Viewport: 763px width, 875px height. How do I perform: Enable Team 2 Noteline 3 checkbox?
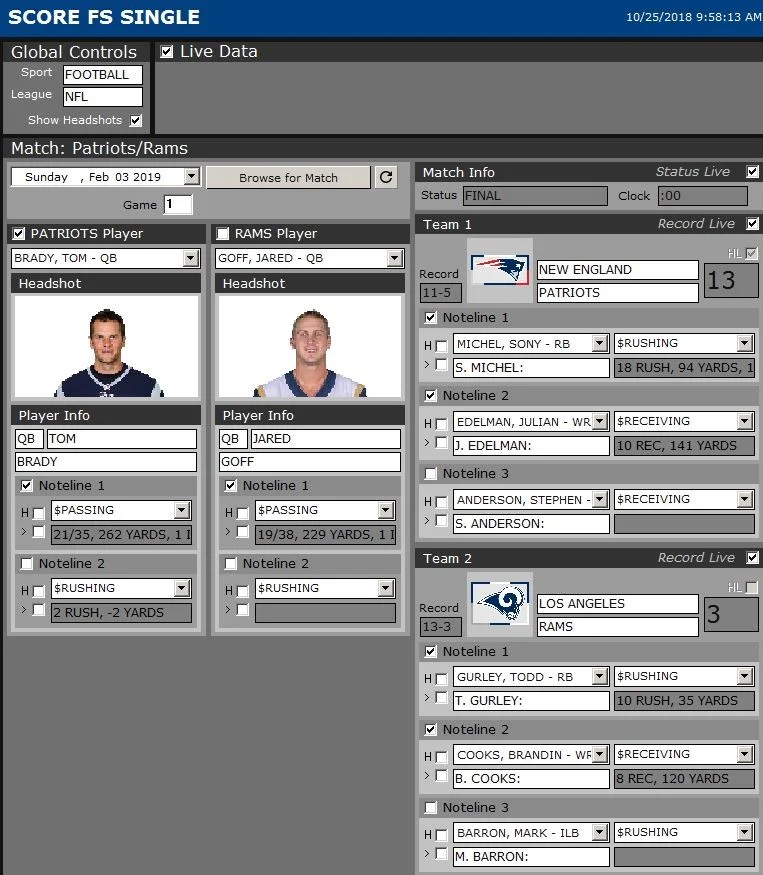[430, 807]
